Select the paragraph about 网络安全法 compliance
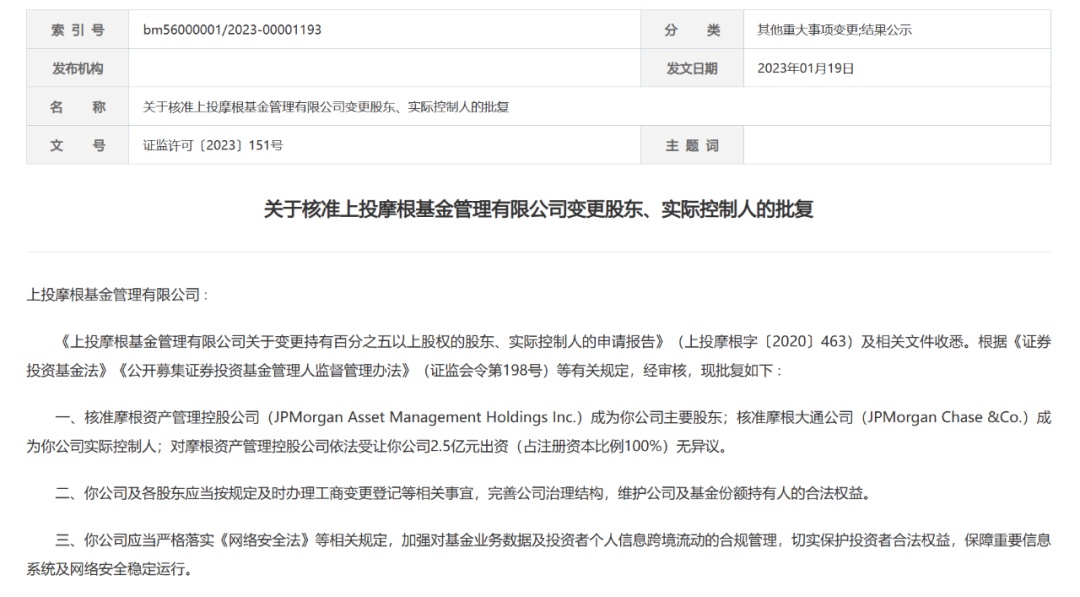This screenshot has height=597, width=1080. click(x=540, y=545)
